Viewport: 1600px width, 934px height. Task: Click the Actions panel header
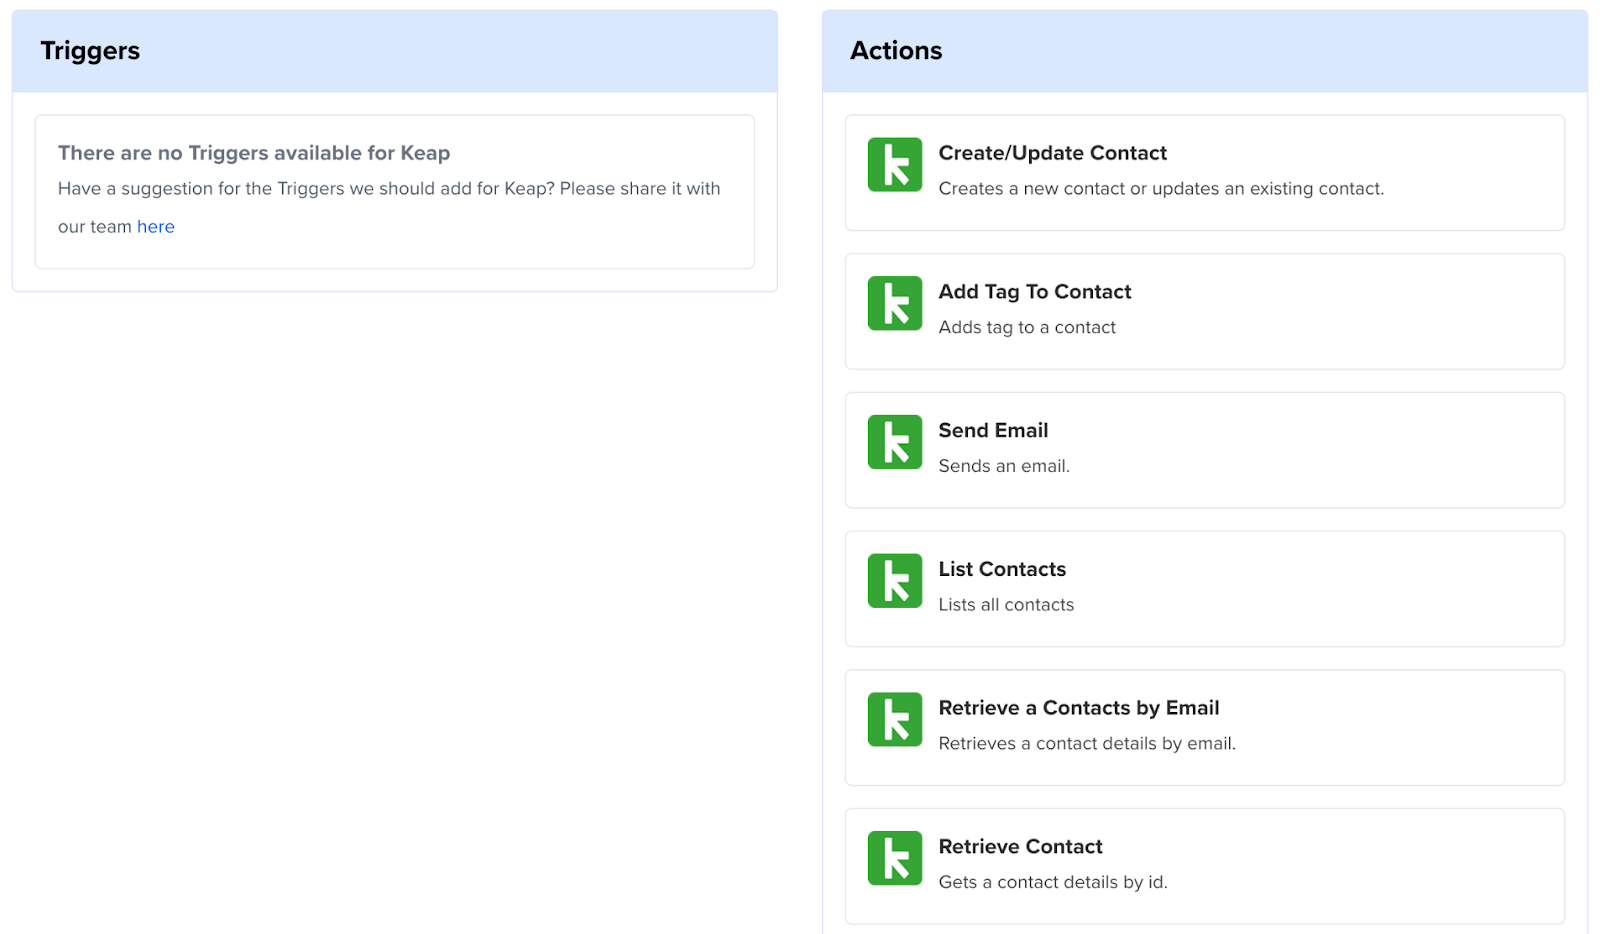pos(896,51)
